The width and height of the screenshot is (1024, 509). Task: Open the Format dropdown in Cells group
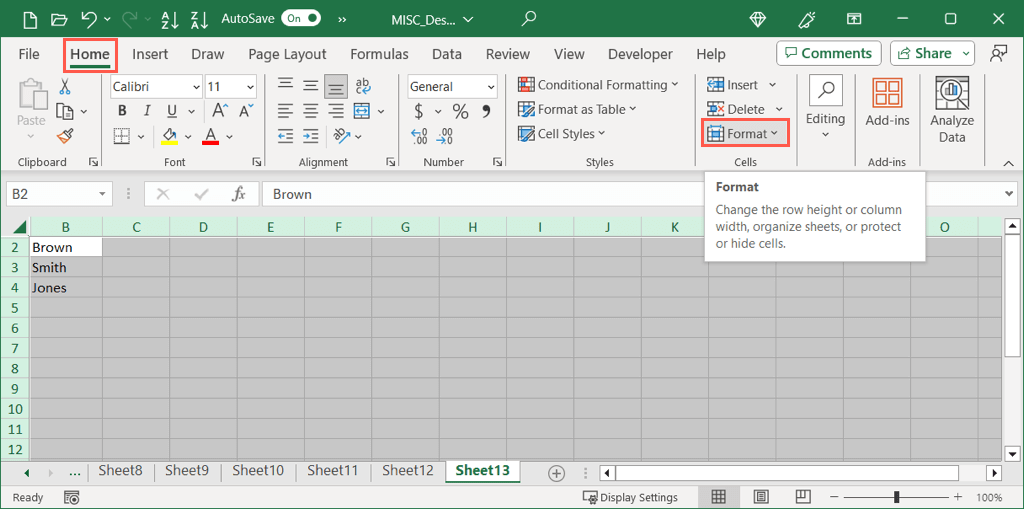(x=746, y=133)
